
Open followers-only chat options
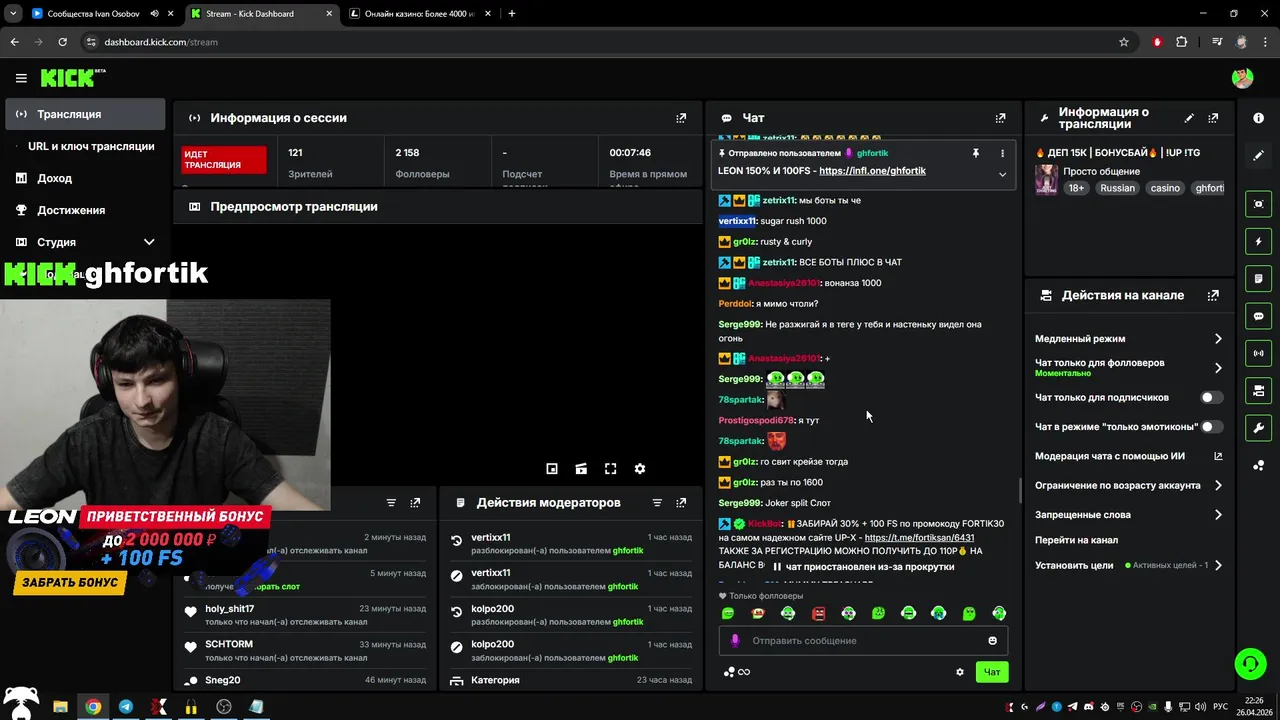click(1128, 368)
